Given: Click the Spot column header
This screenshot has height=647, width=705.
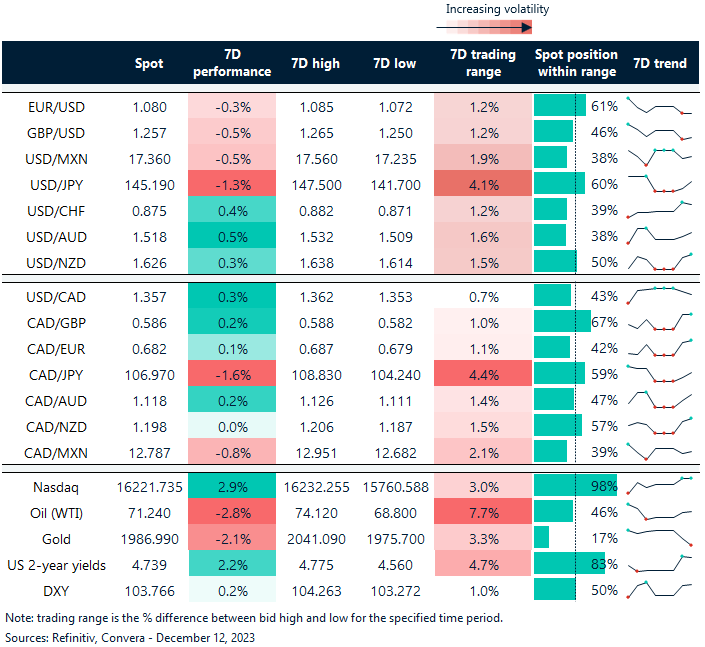Looking at the screenshot, I should tap(149, 63).
